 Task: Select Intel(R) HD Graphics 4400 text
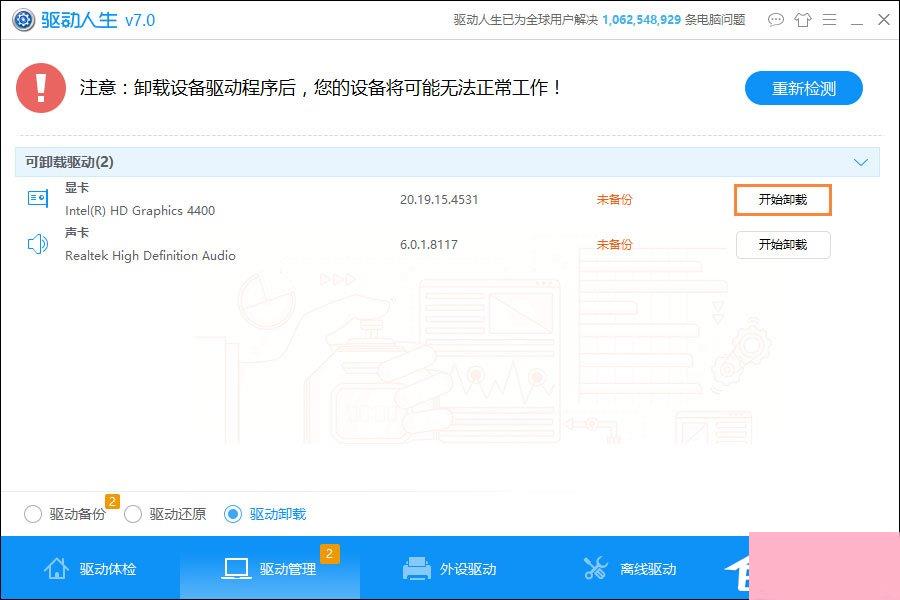pos(140,211)
